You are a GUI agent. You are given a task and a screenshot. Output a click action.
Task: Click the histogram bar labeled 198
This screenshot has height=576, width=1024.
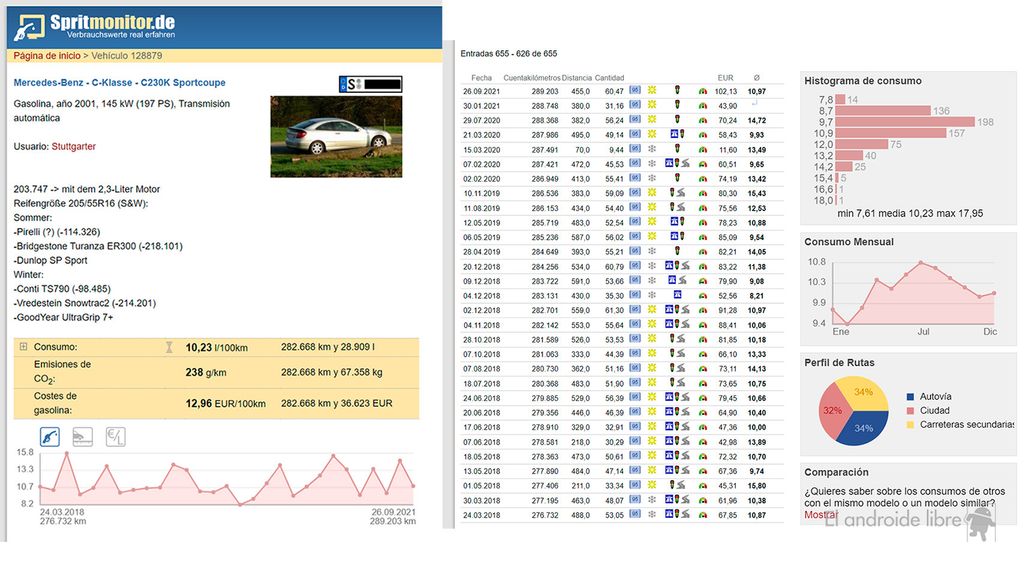(905, 122)
